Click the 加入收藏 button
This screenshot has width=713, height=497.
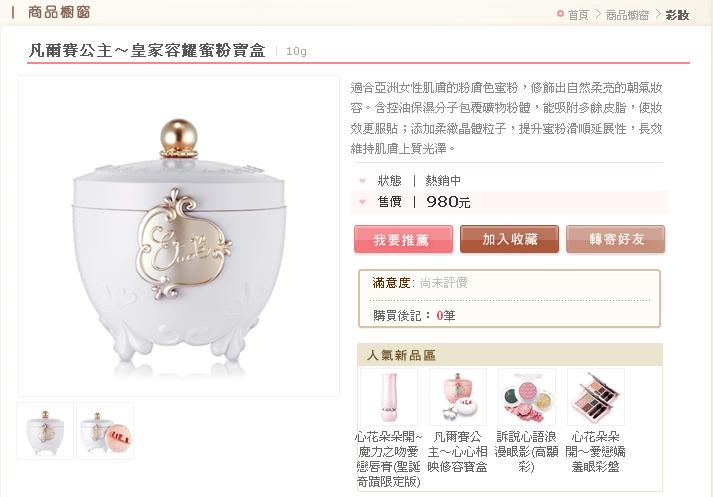tap(509, 239)
